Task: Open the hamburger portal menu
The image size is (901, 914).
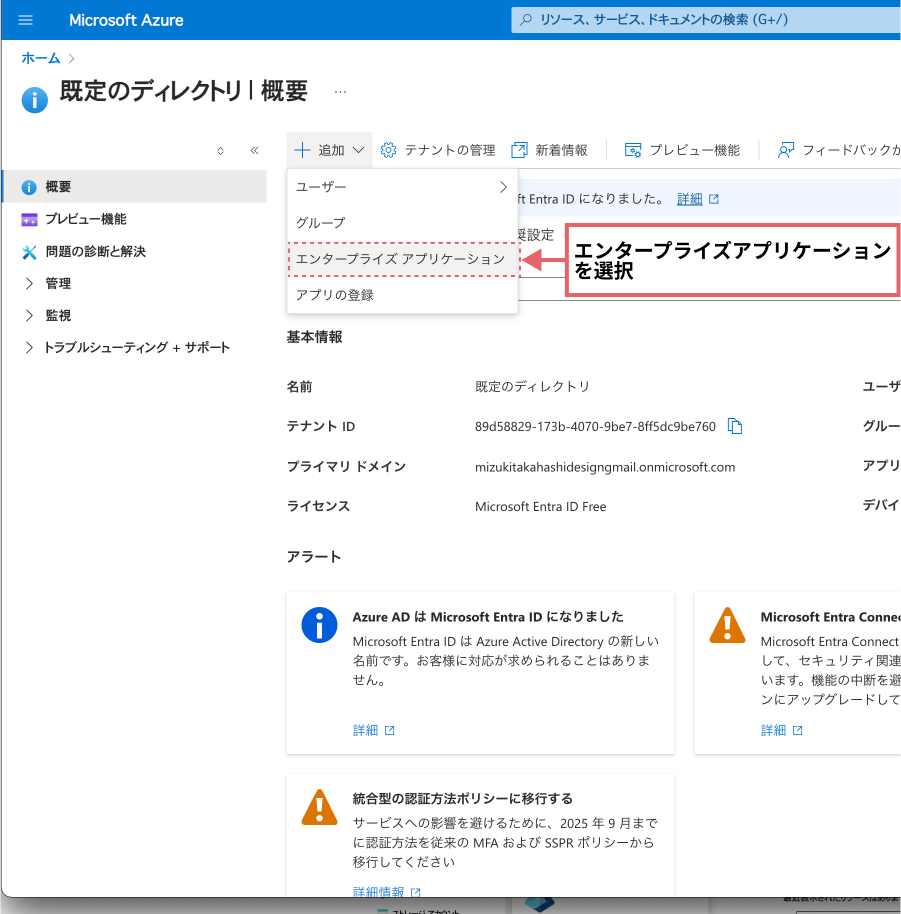Action: [x=26, y=20]
